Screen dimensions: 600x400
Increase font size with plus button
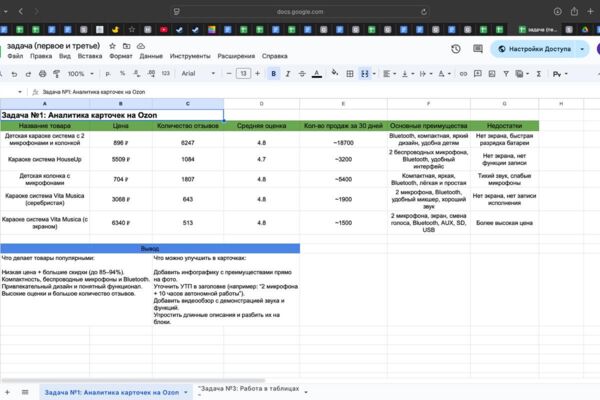(258, 73)
